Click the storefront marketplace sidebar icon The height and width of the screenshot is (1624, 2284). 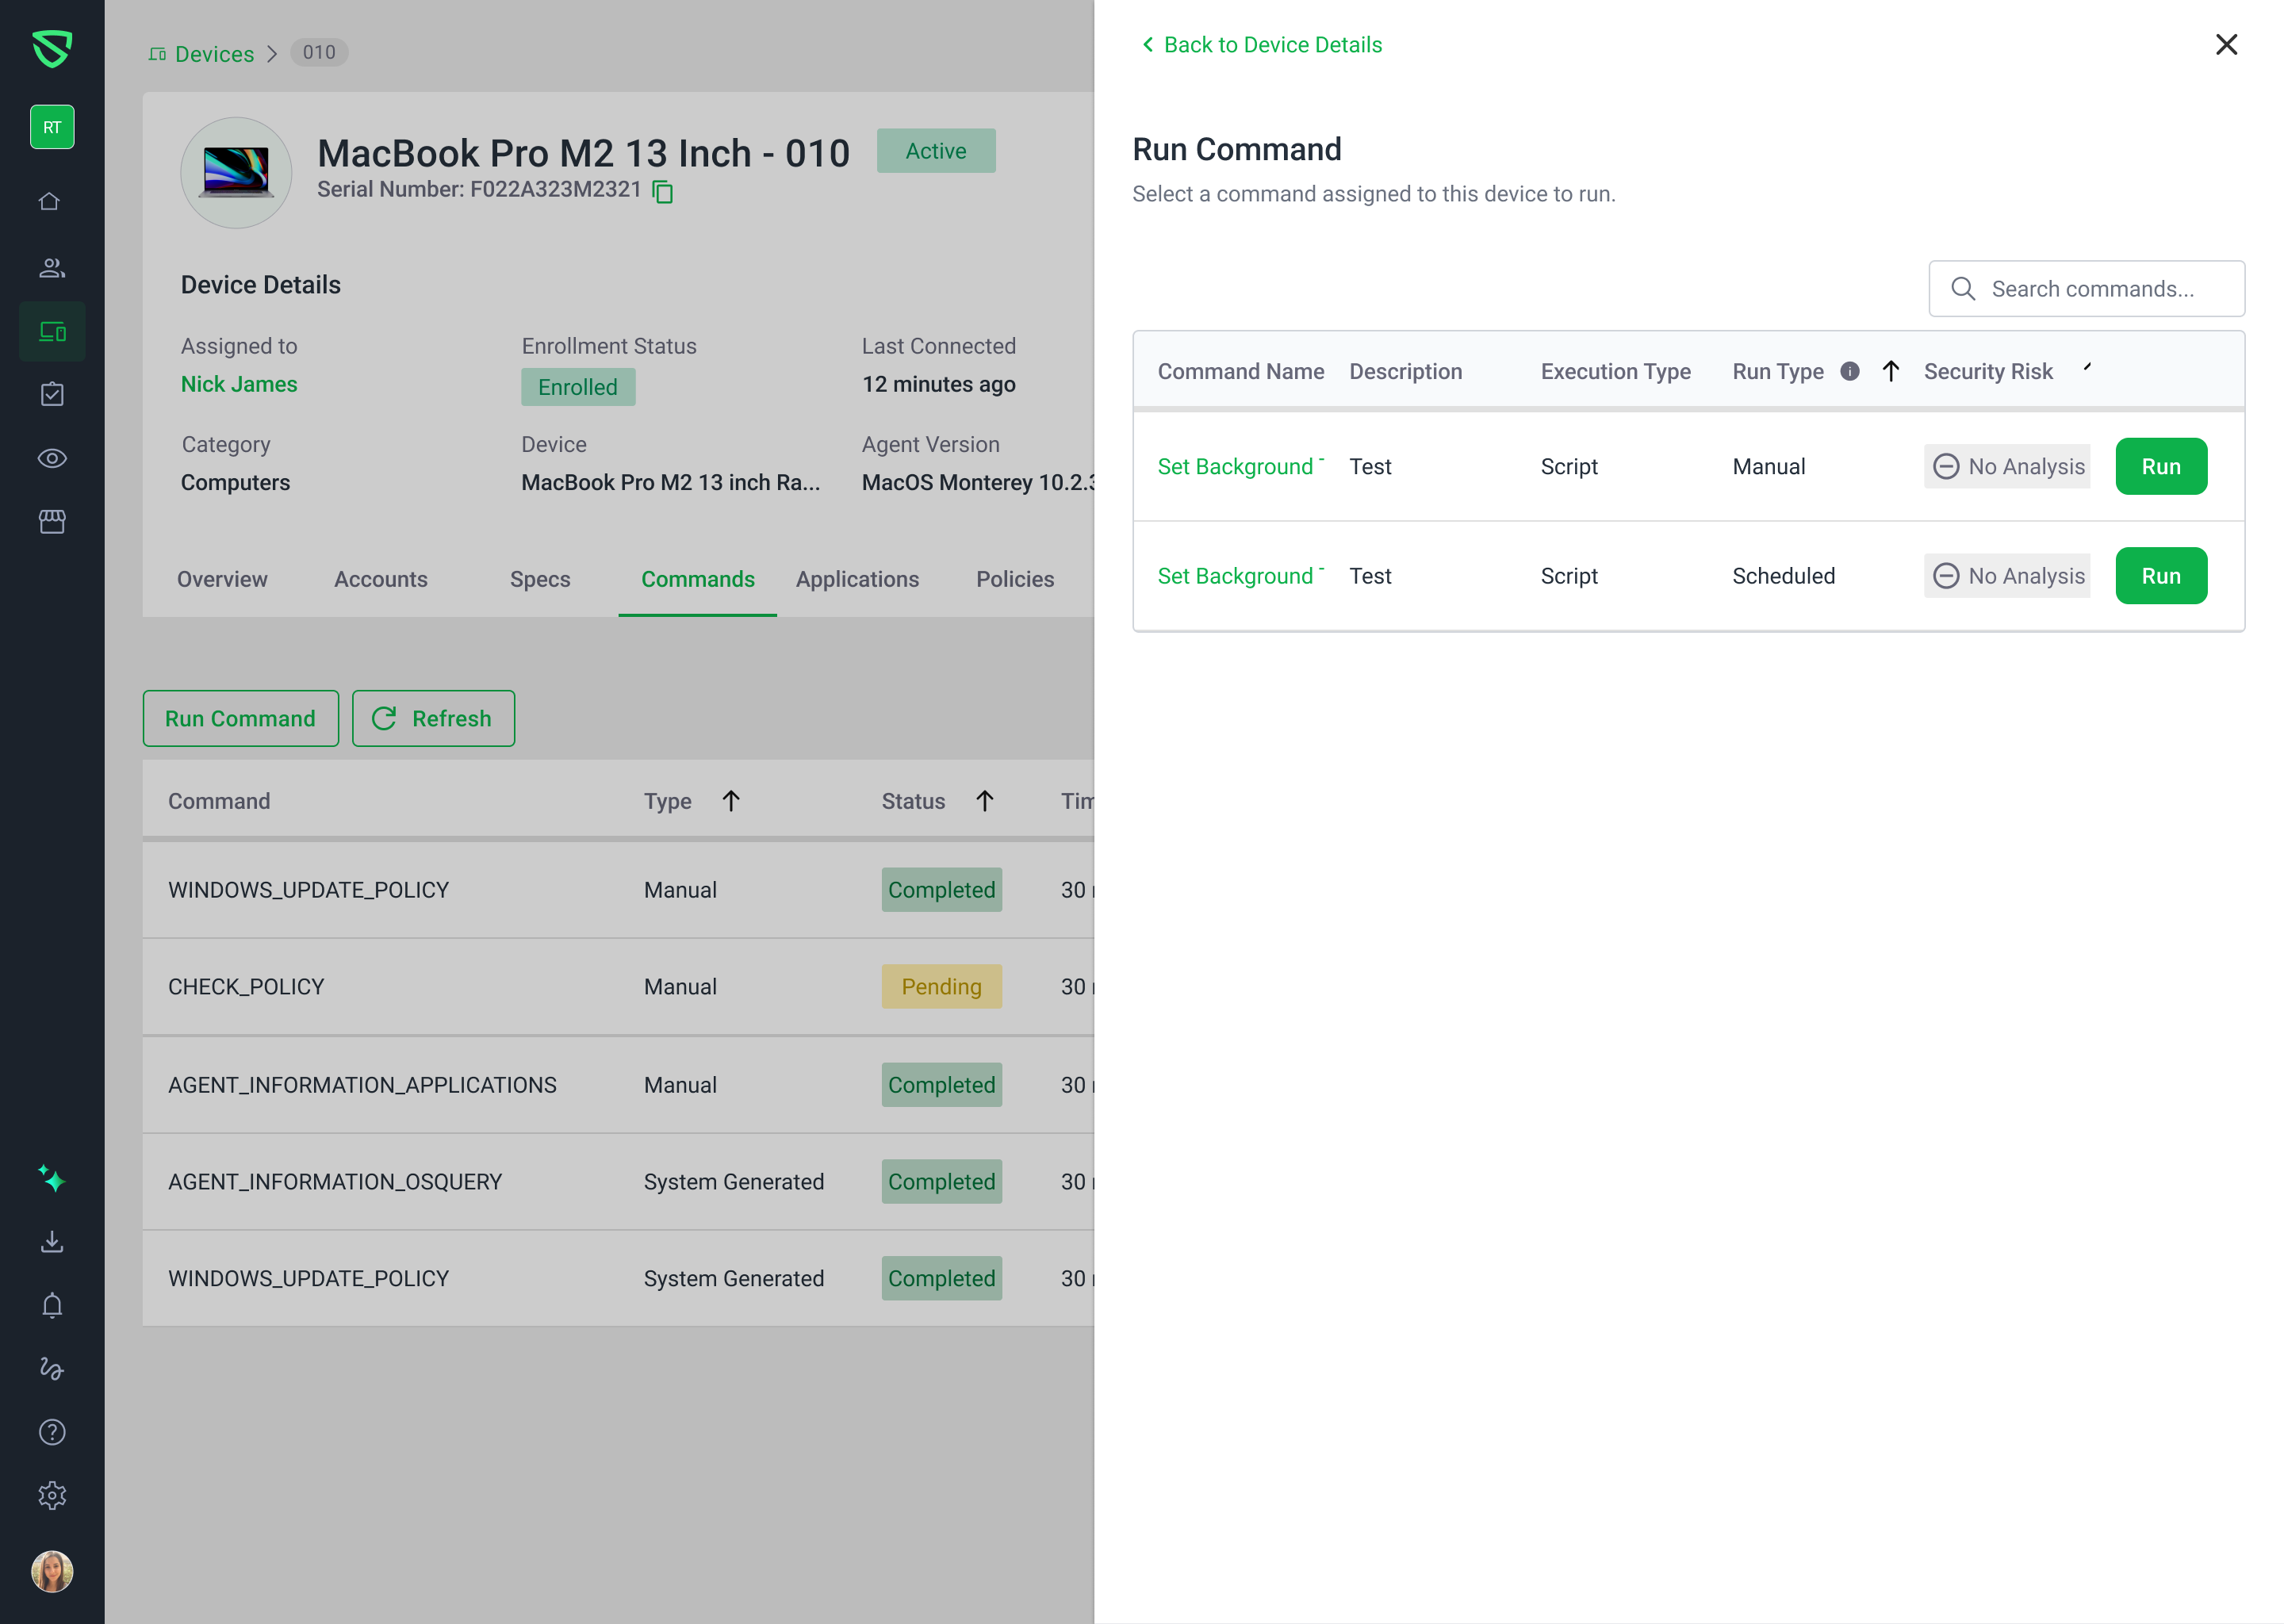click(x=52, y=521)
